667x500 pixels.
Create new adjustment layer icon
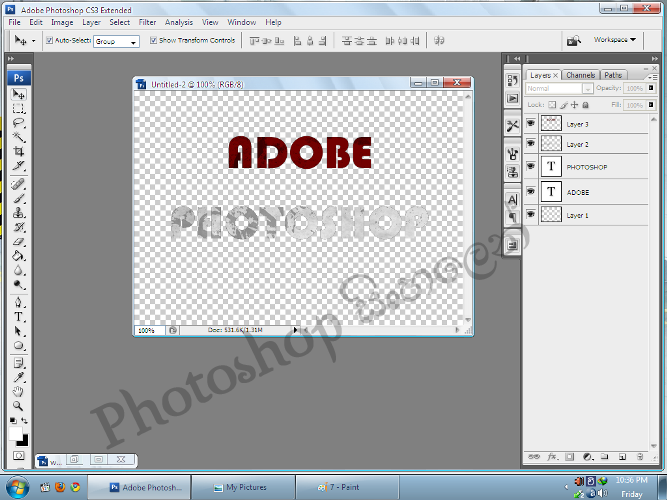click(x=588, y=457)
